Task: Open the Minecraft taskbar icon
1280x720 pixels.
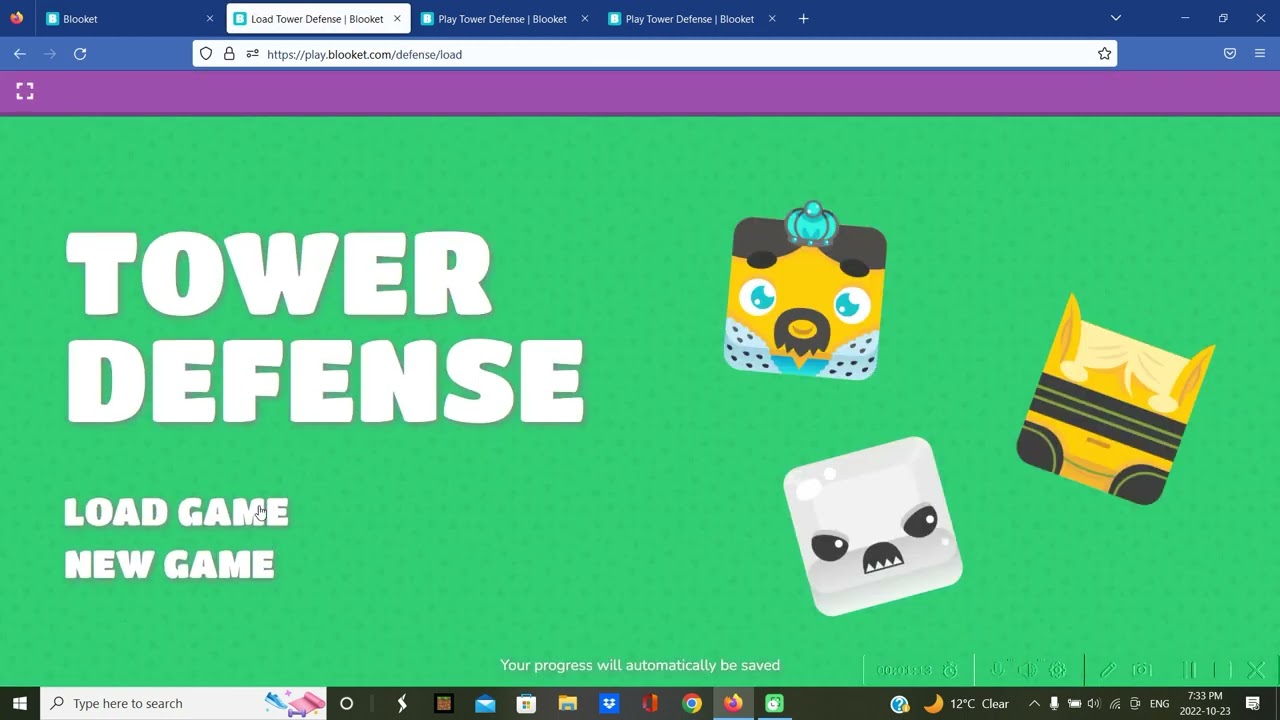Action: (444, 703)
